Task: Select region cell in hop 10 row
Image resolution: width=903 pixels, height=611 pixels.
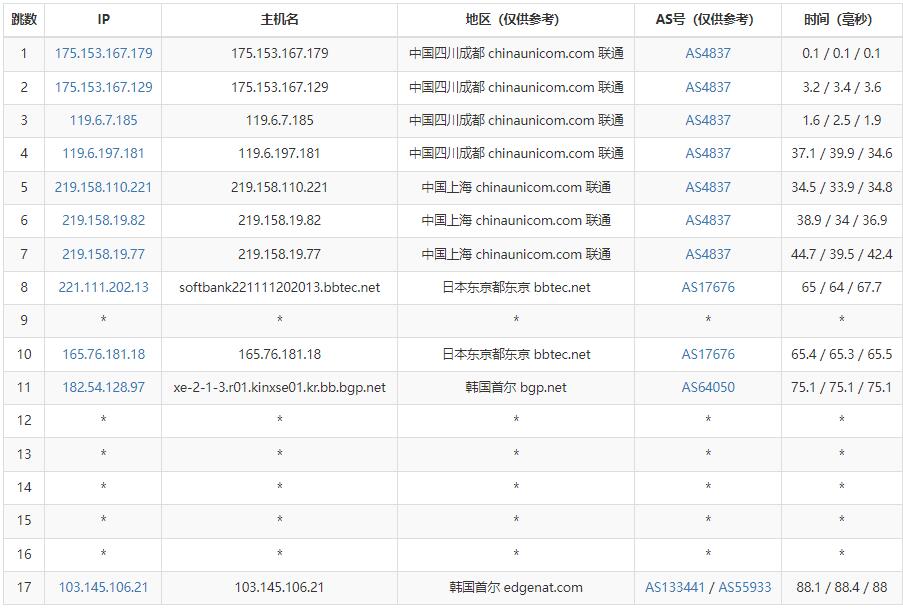Action: tap(516, 354)
